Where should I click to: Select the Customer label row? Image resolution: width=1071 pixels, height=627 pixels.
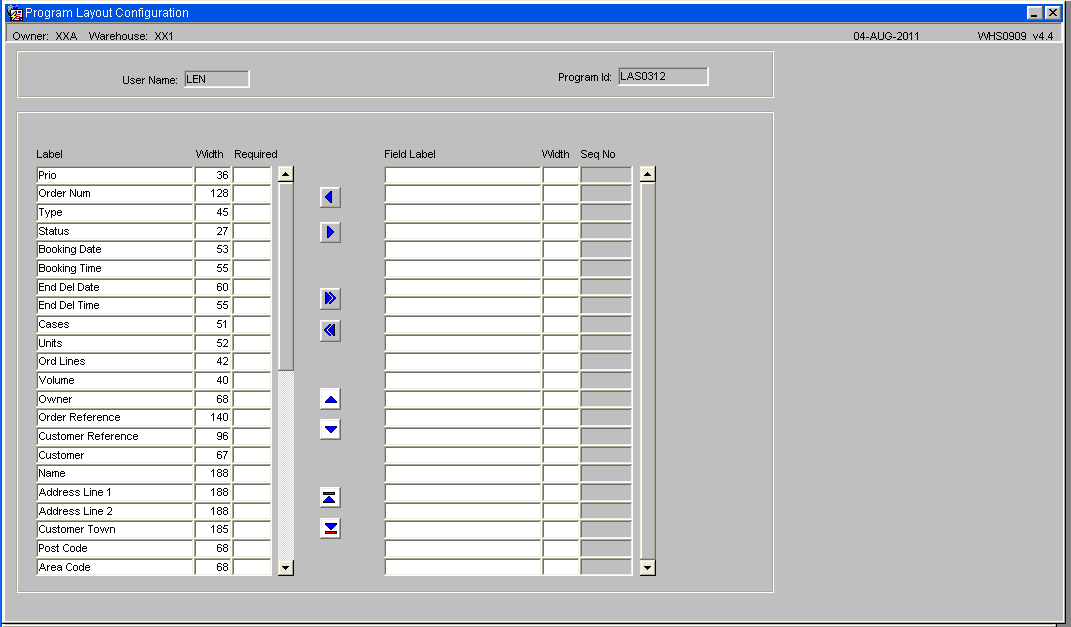point(115,455)
